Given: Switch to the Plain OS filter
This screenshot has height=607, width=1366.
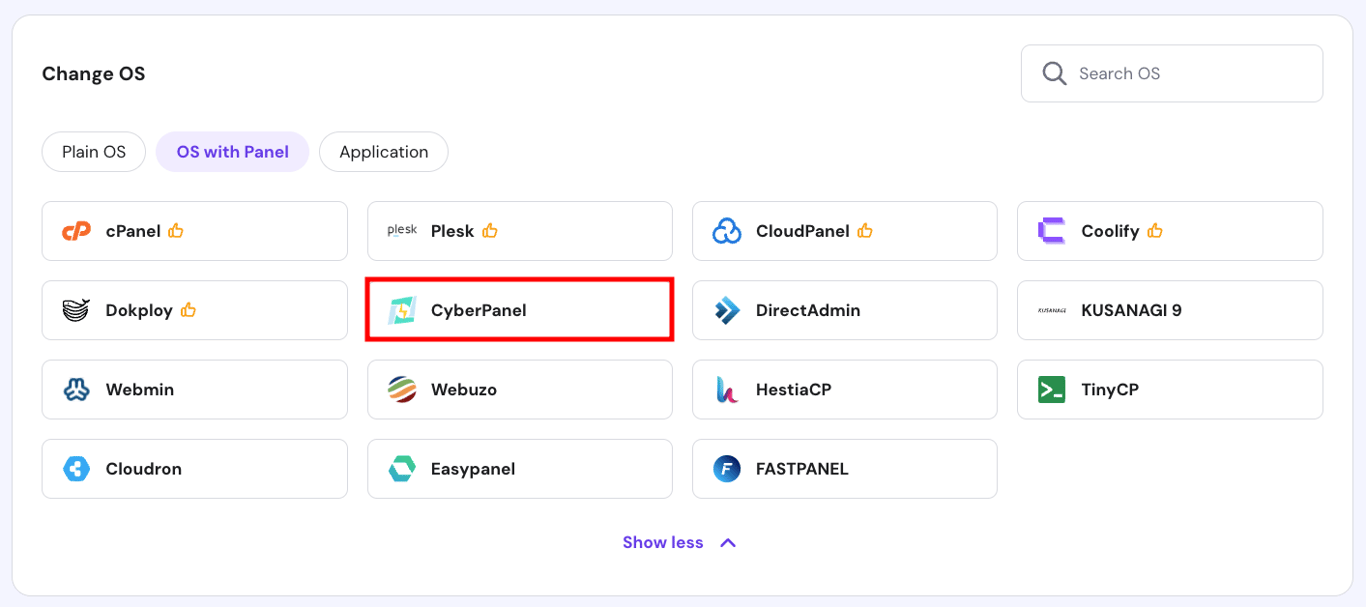Looking at the screenshot, I should tap(93, 151).
